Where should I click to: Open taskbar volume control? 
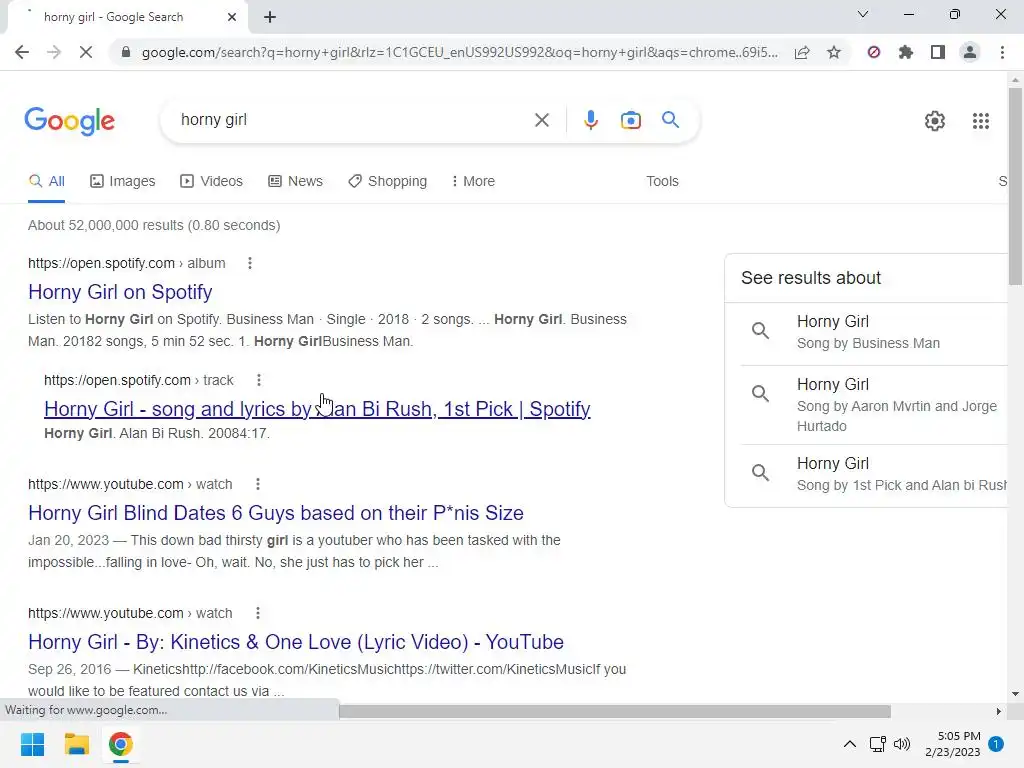pyautogui.click(x=902, y=744)
